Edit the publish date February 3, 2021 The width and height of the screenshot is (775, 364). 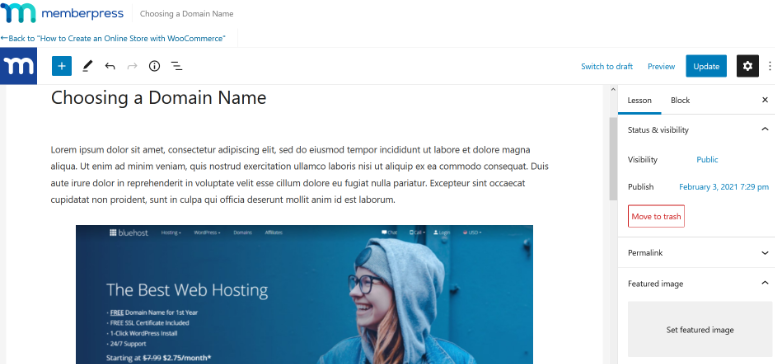pyautogui.click(x=724, y=187)
